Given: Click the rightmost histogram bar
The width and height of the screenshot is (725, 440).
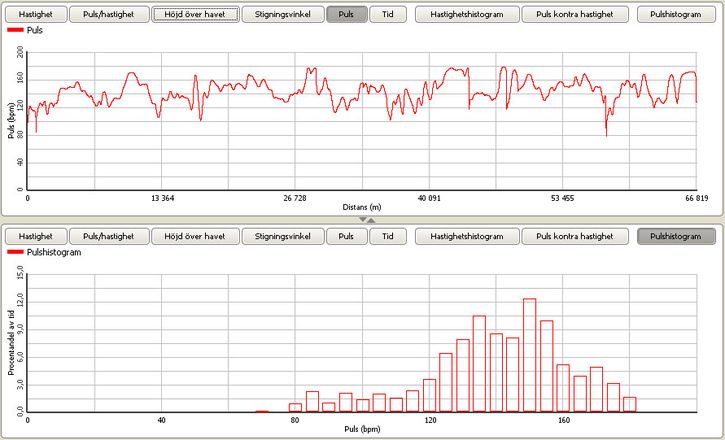Looking at the screenshot, I should click(x=630, y=404).
